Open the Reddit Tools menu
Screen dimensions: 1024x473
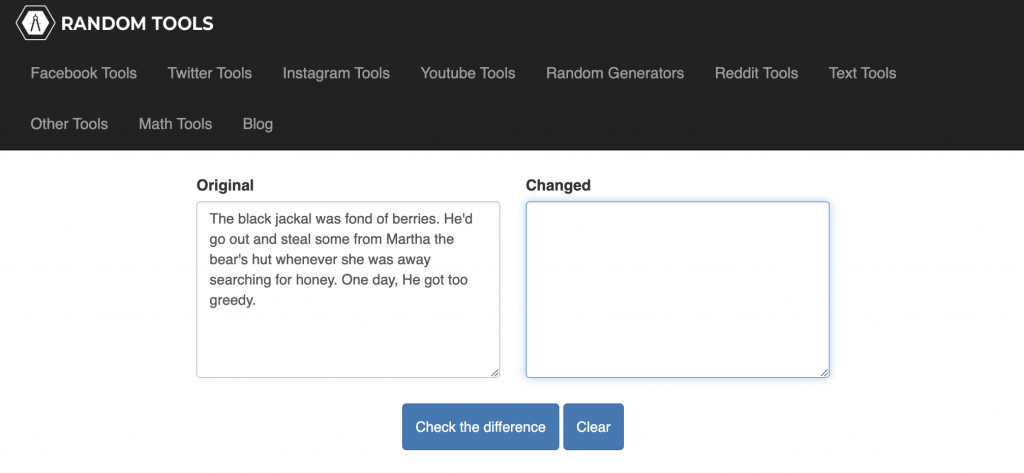click(x=756, y=73)
